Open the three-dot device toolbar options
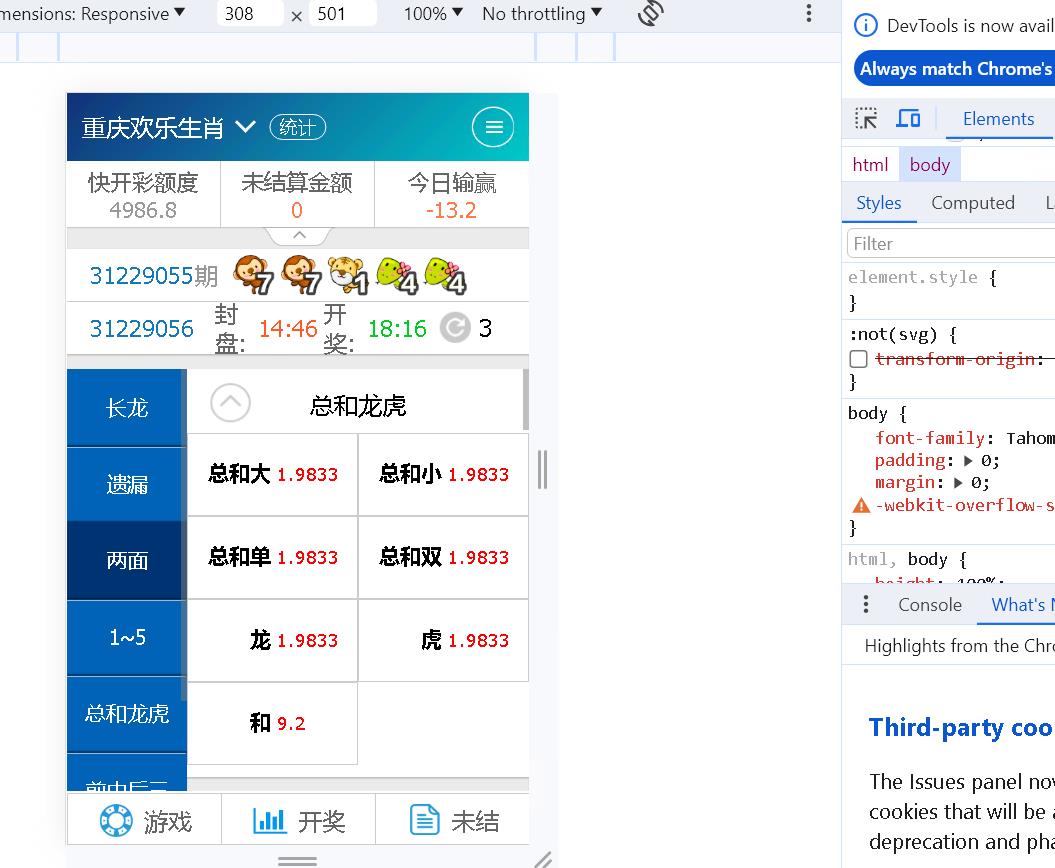 (809, 13)
